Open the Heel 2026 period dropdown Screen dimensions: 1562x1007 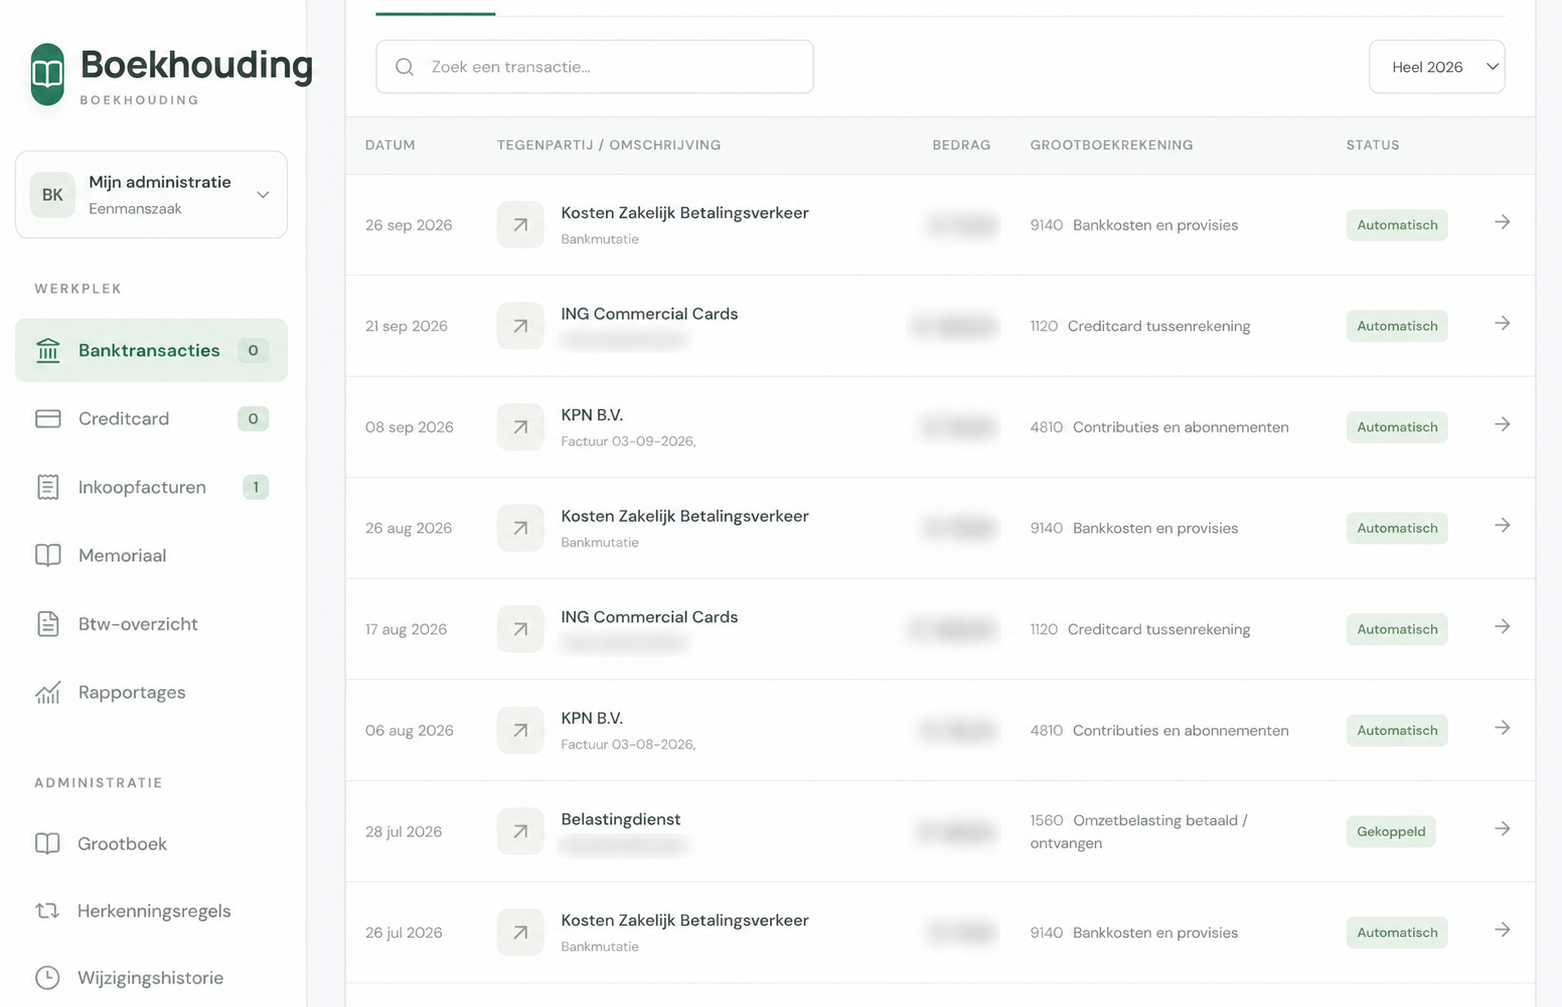pos(1437,67)
